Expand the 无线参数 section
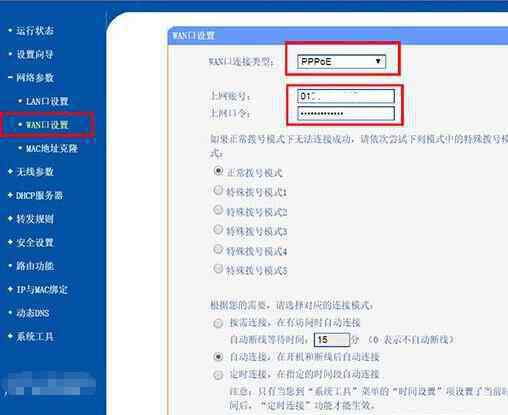508x415 pixels. pos(35,172)
